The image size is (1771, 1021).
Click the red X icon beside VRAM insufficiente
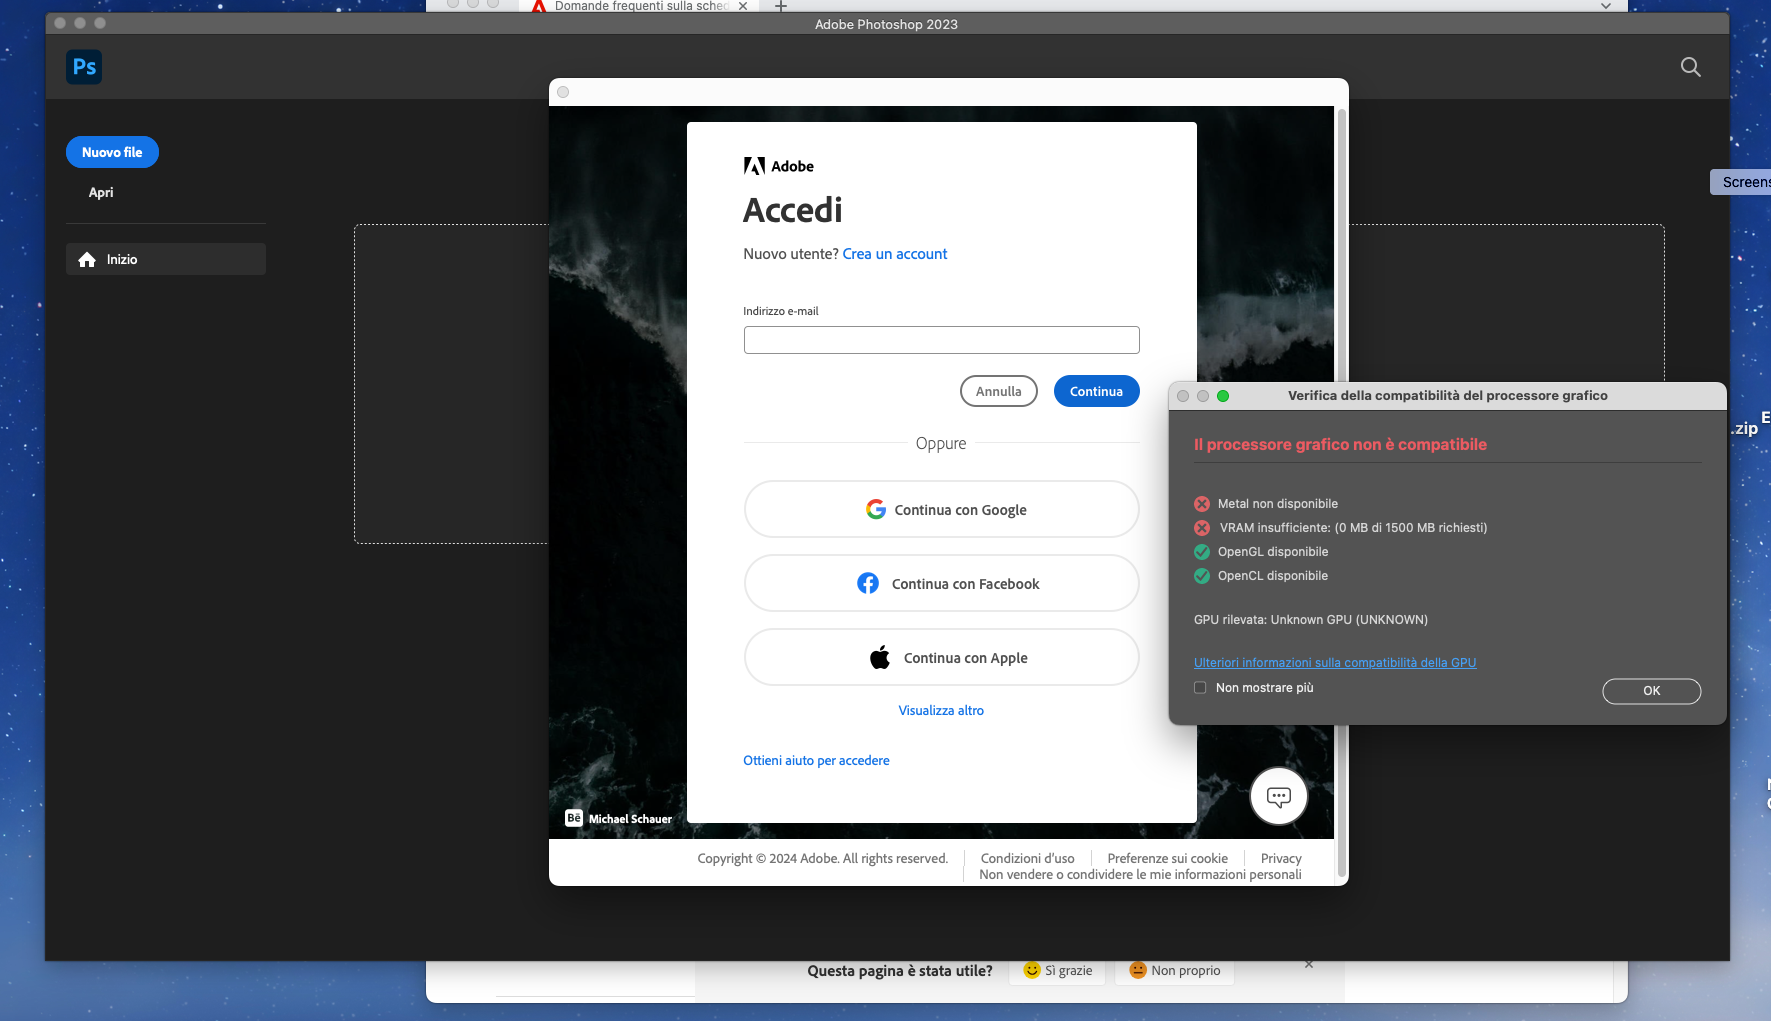coord(1202,528)
